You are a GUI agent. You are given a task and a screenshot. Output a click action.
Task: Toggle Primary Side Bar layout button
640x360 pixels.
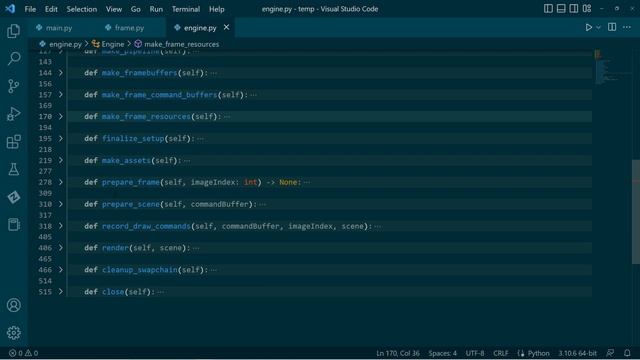tap(548, 9)
